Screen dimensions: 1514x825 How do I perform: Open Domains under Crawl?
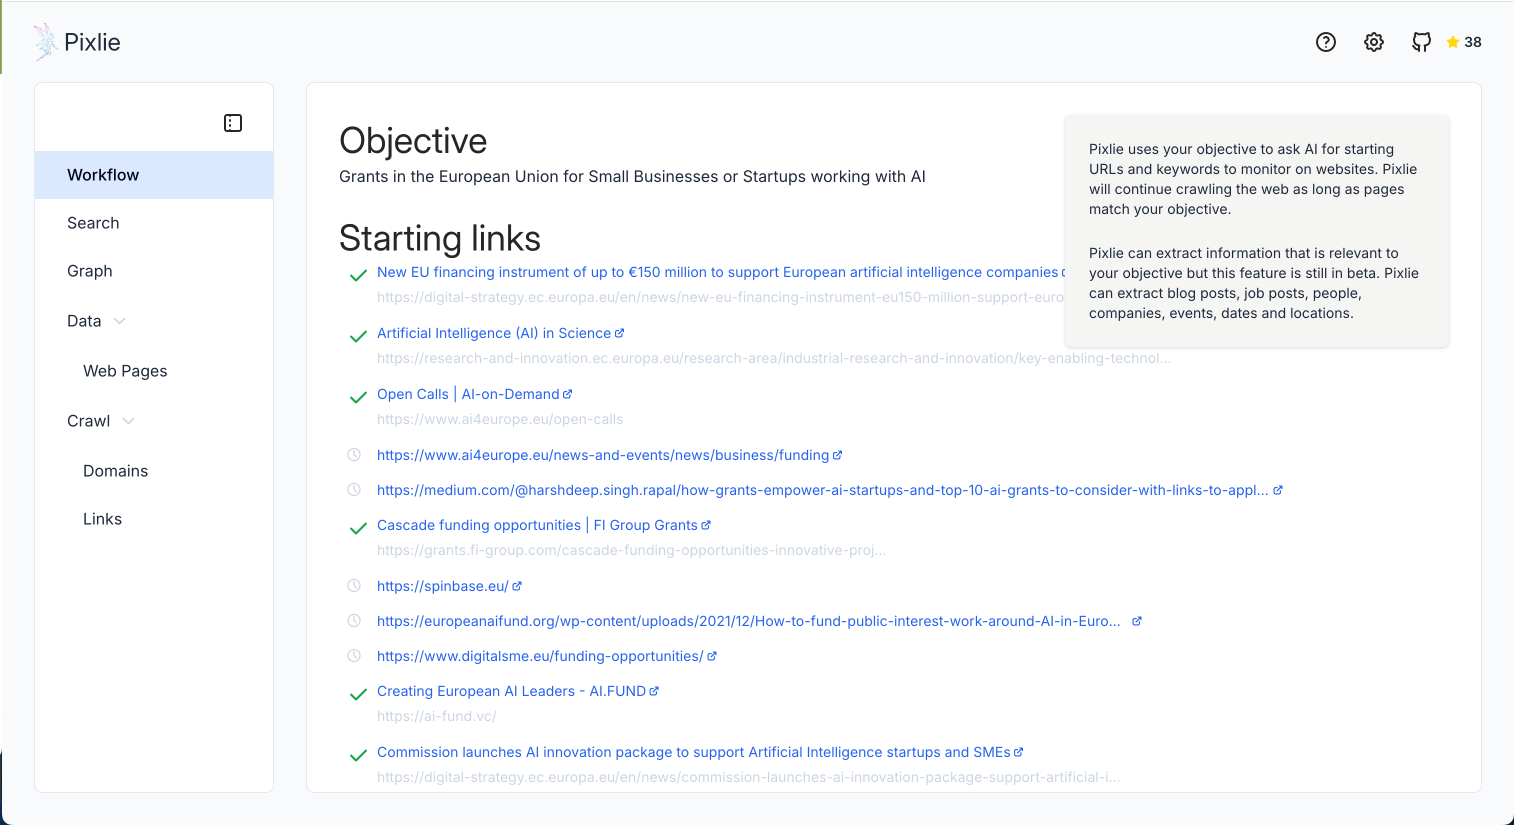coord(115,471)
